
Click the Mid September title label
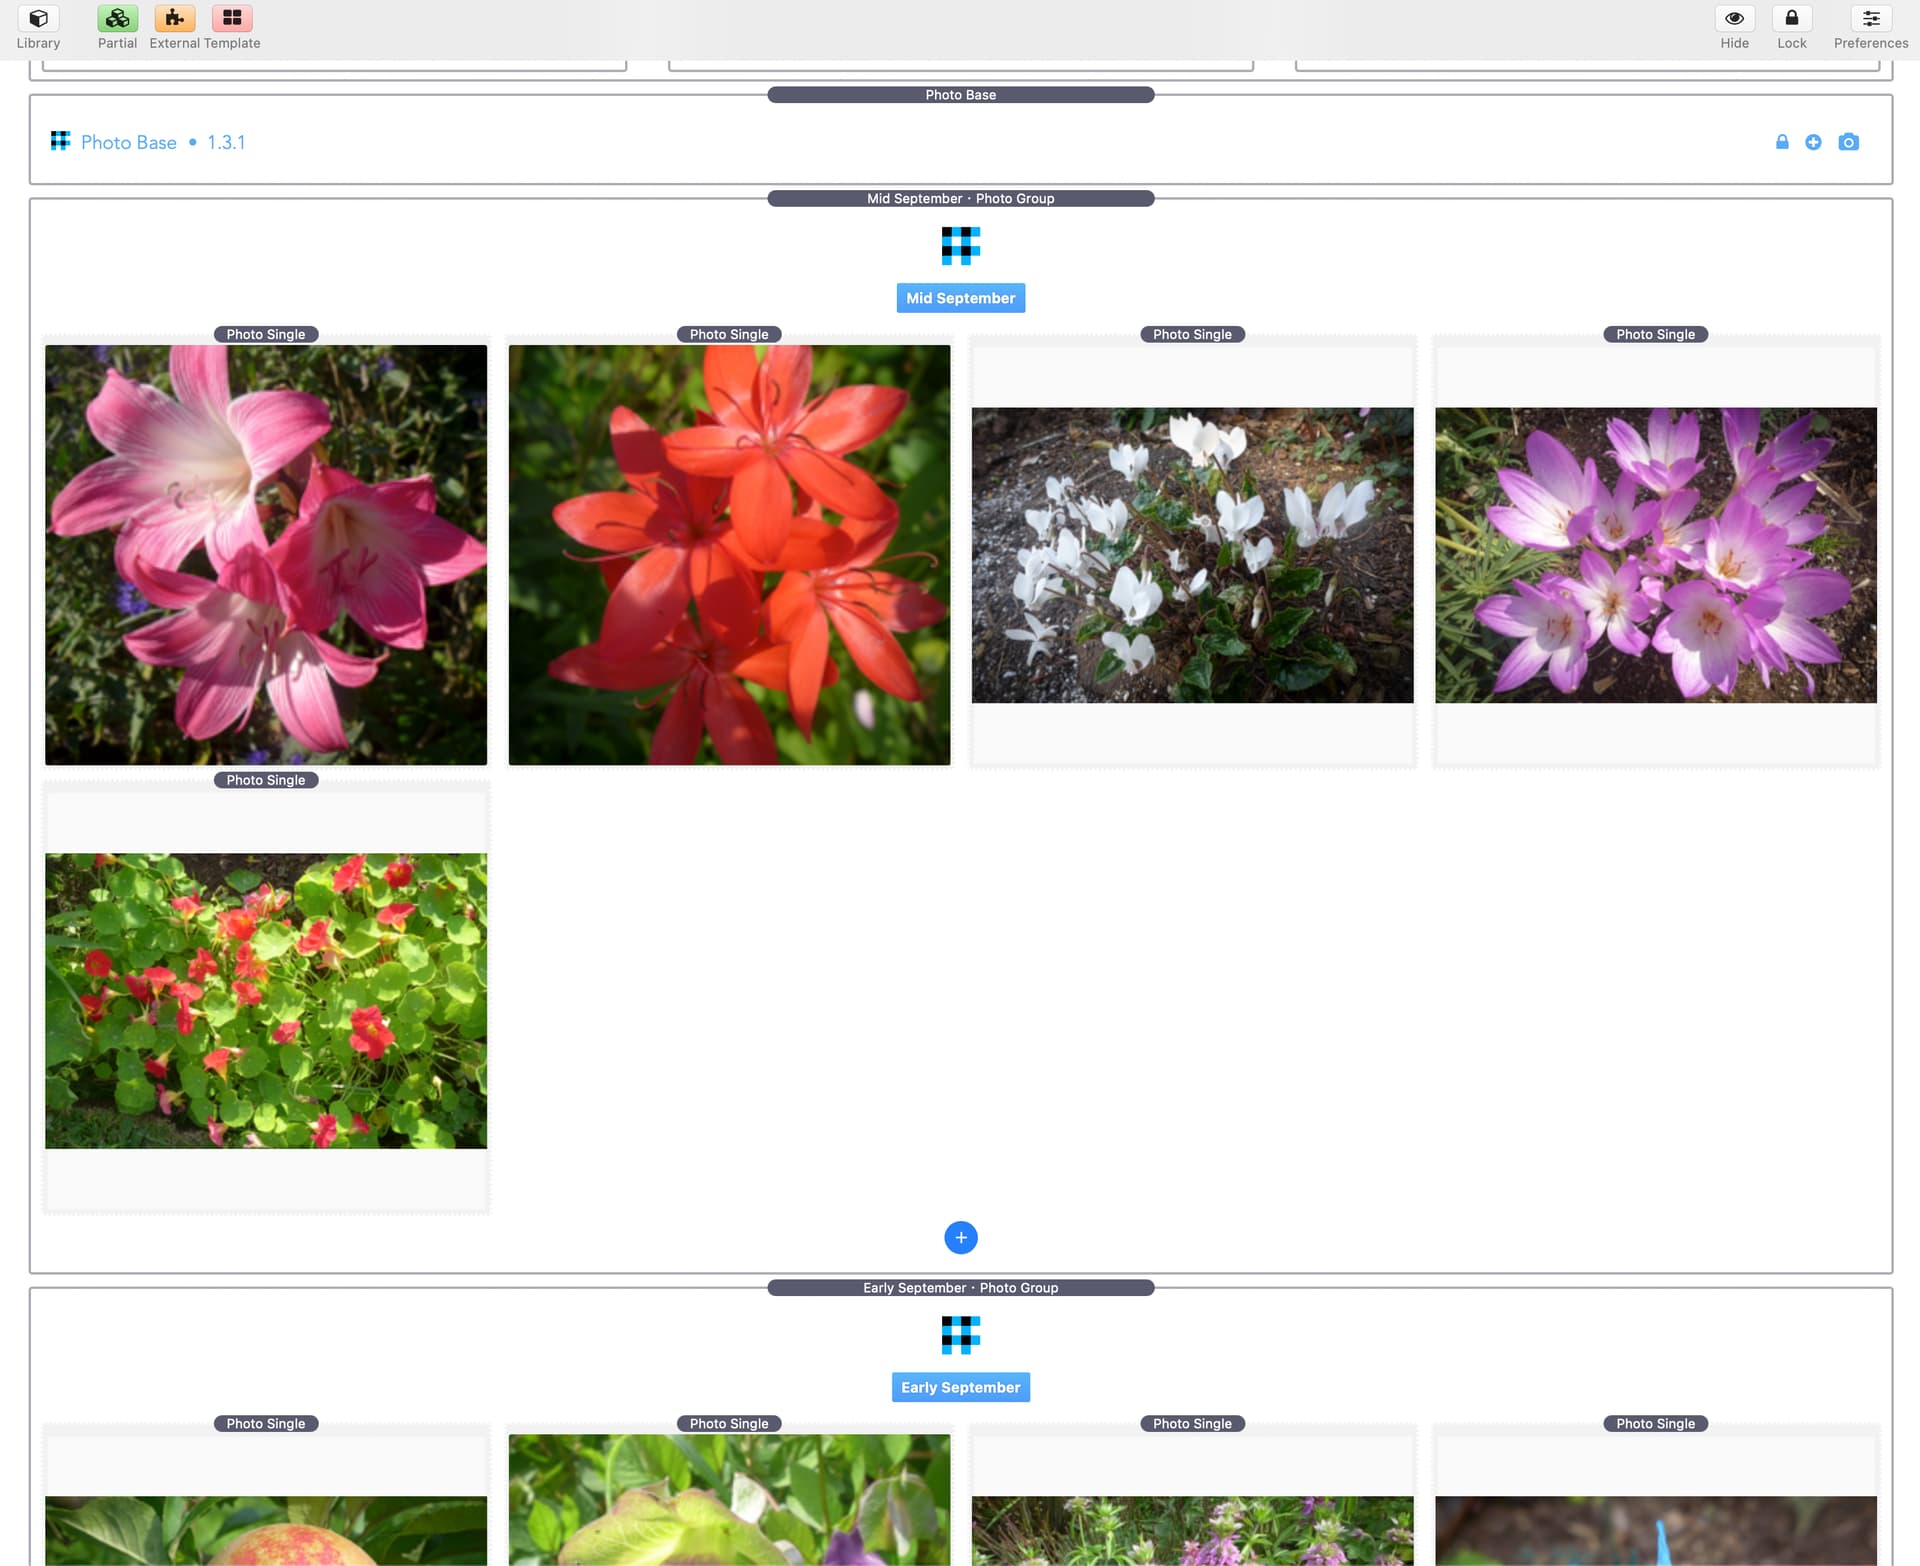[960, 298]
